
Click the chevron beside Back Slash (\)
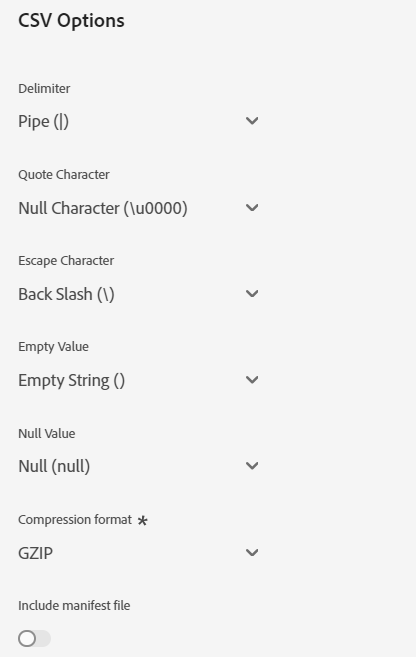tap(252, 293)
